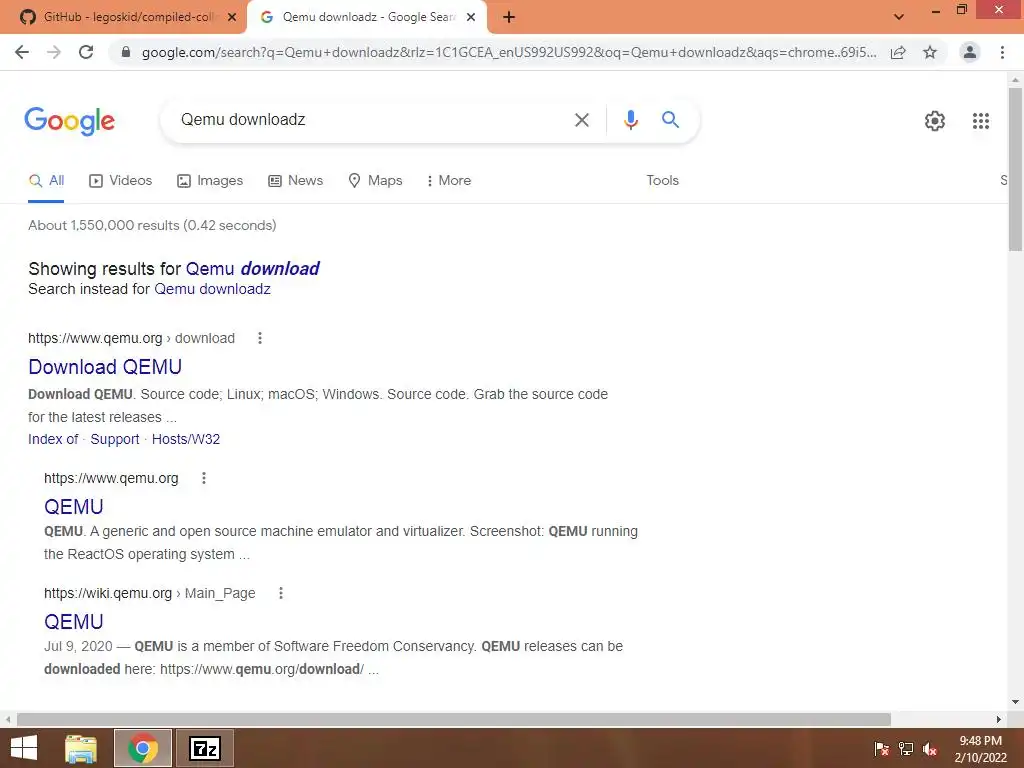The height and width of the screenshot is (768, 1024).
Task: Open 7-Zip from the taskbar
Action: point(204,748)
